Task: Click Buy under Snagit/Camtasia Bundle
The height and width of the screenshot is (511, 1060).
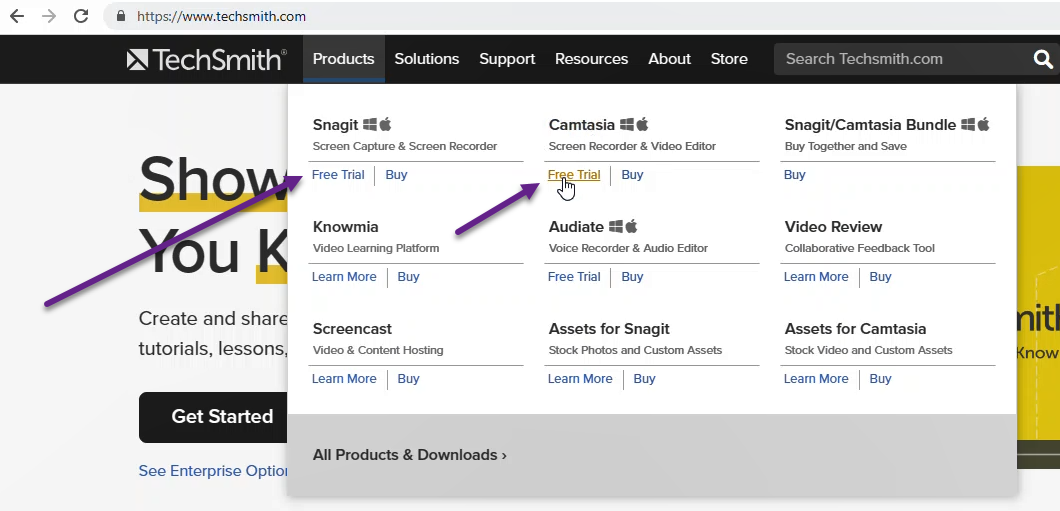Action: (794, 175)
